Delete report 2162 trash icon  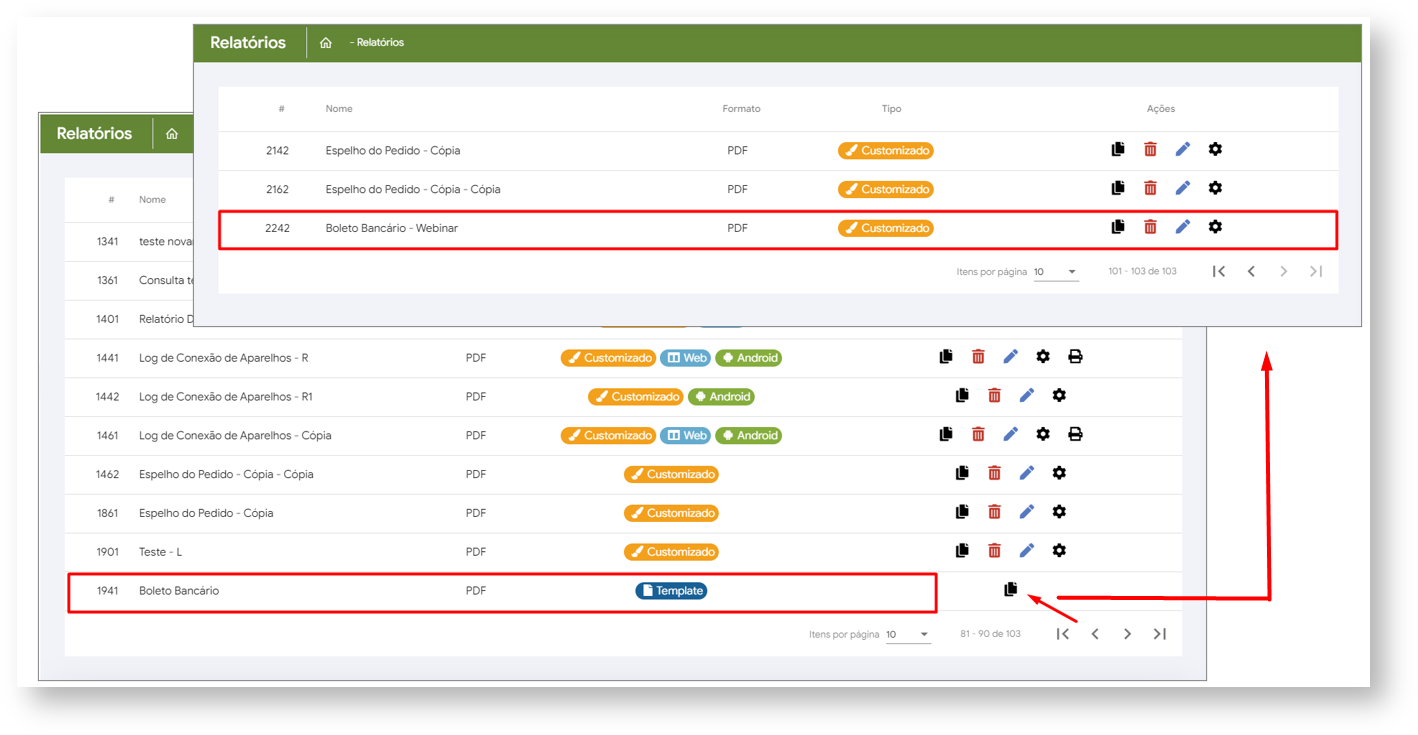[x=1150, y=188]
